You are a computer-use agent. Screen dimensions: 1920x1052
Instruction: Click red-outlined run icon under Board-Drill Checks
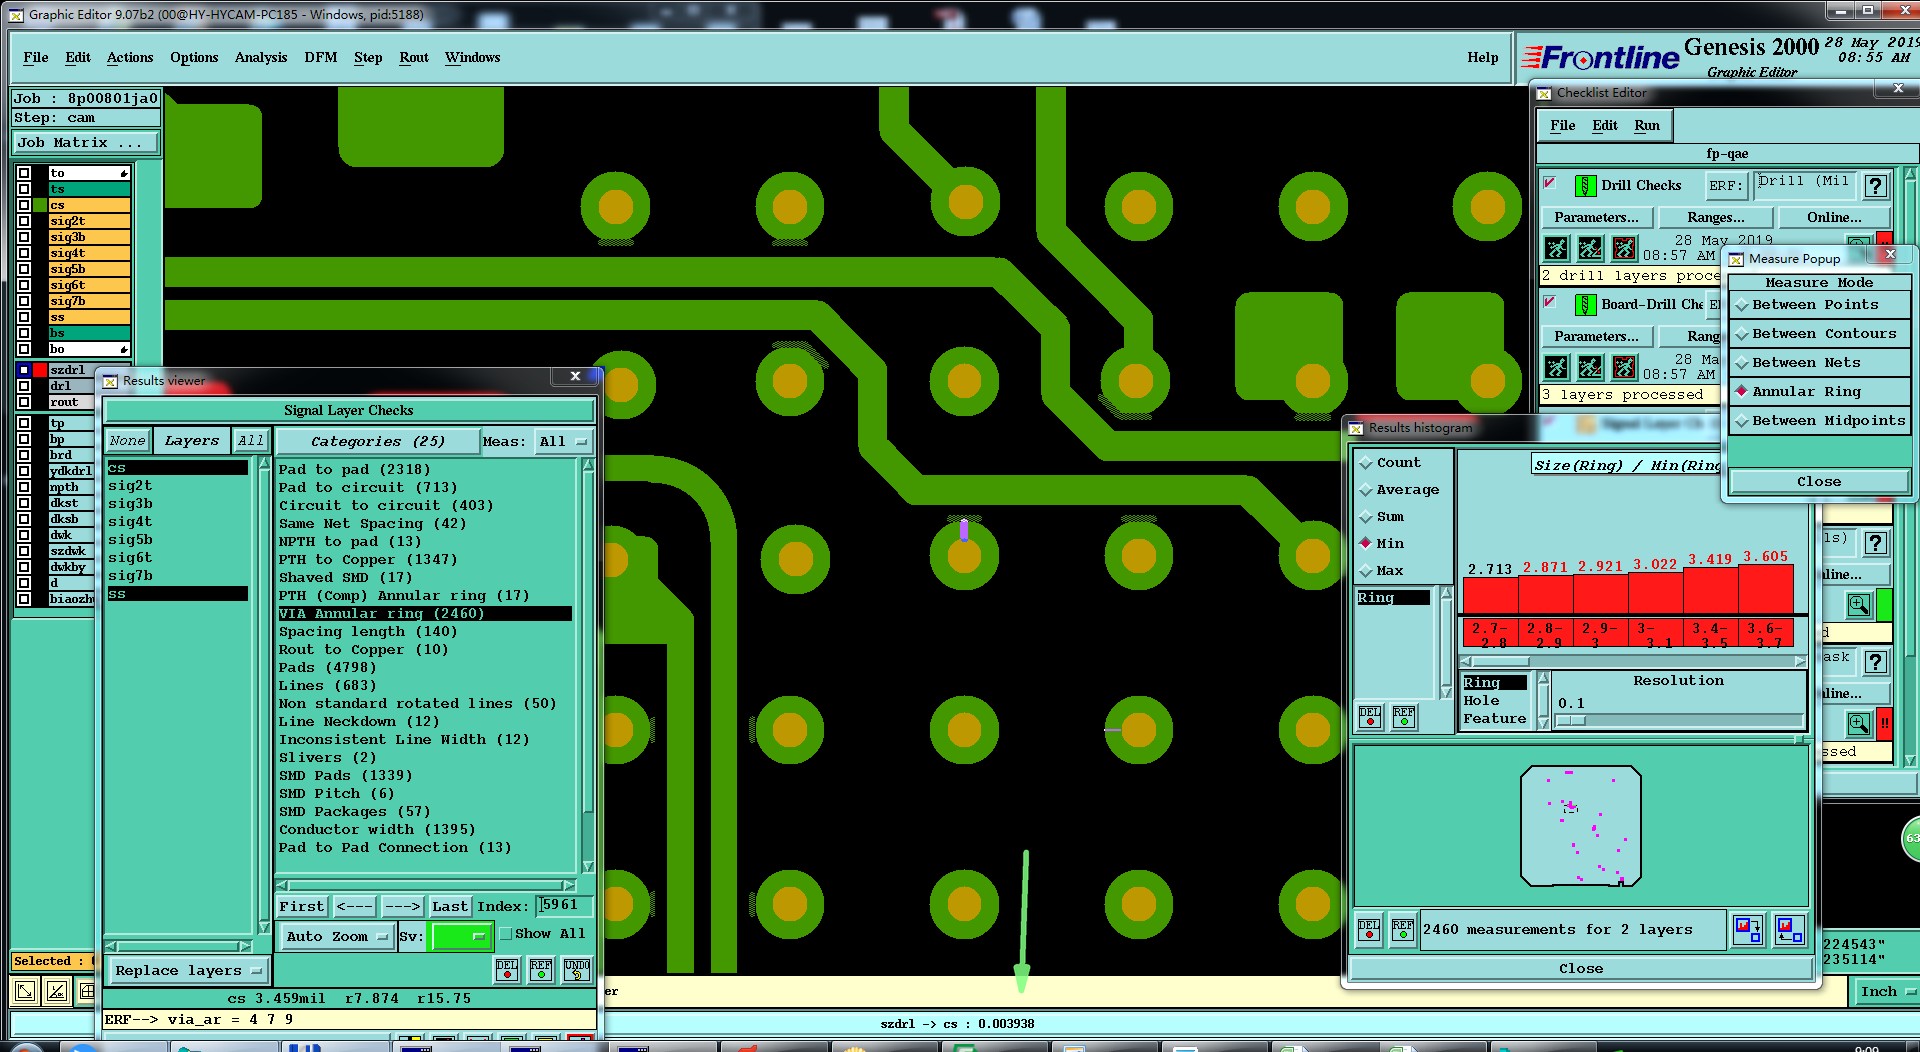coord(1624,366)
